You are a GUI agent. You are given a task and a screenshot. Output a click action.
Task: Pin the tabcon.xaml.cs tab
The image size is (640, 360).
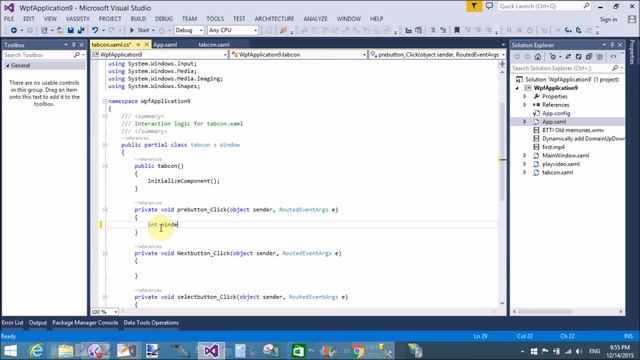click(138, 44)
